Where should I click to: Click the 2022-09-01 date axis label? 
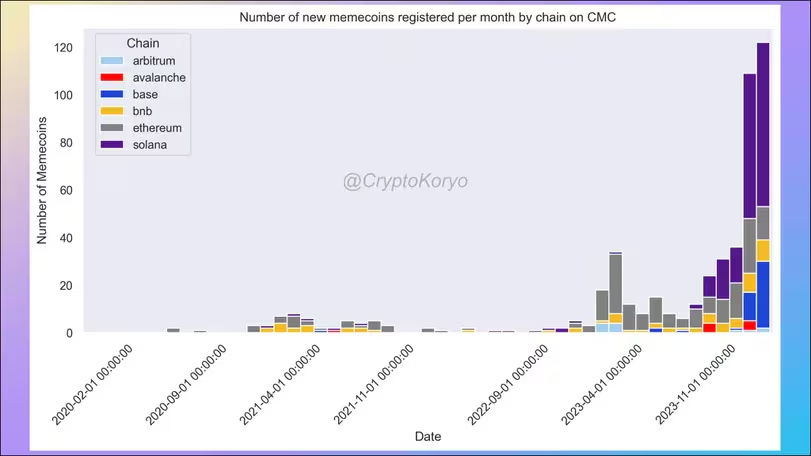coord(507,385)
